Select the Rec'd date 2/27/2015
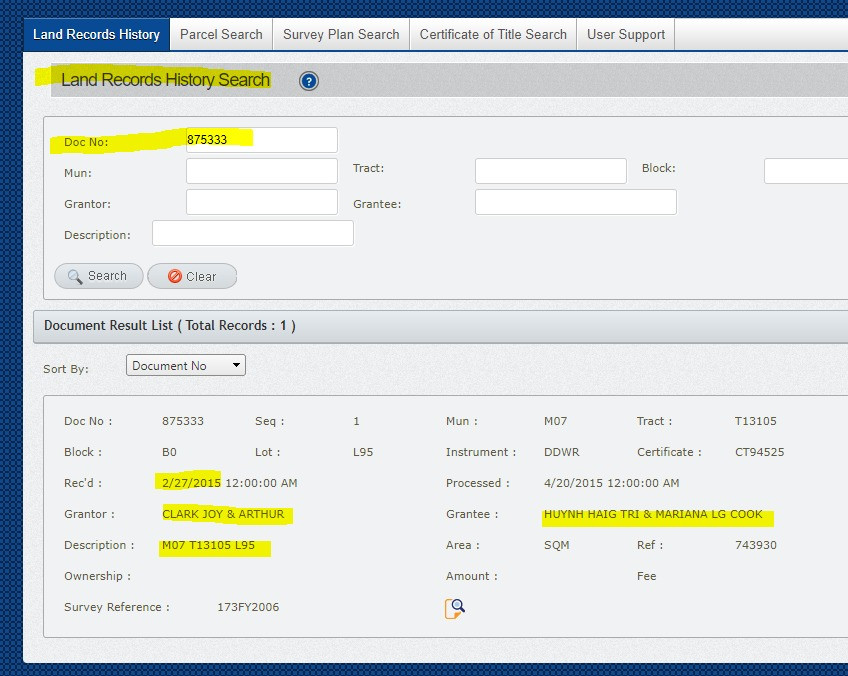Viewport: 848px width, 676px height. coord(191,483)
